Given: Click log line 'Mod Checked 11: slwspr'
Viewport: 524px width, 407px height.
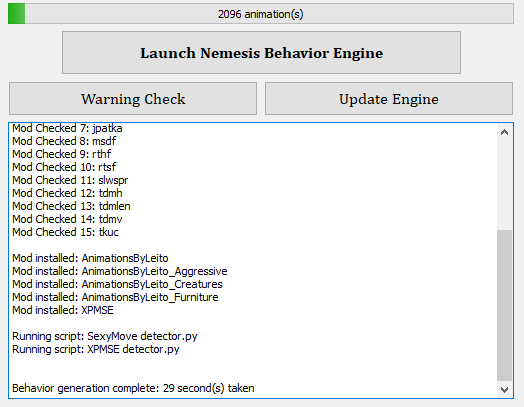Looking at the screenshot, I should pos(70,180).
